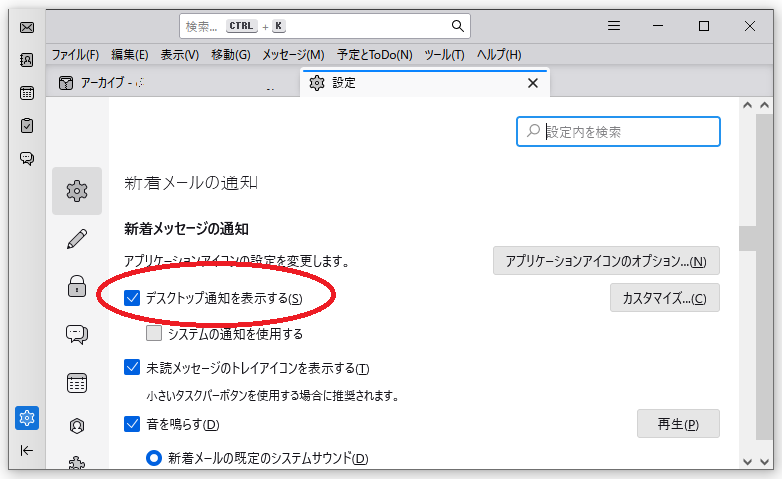
Task: Select General settings gear category
Action: click(x=77, y=191)
